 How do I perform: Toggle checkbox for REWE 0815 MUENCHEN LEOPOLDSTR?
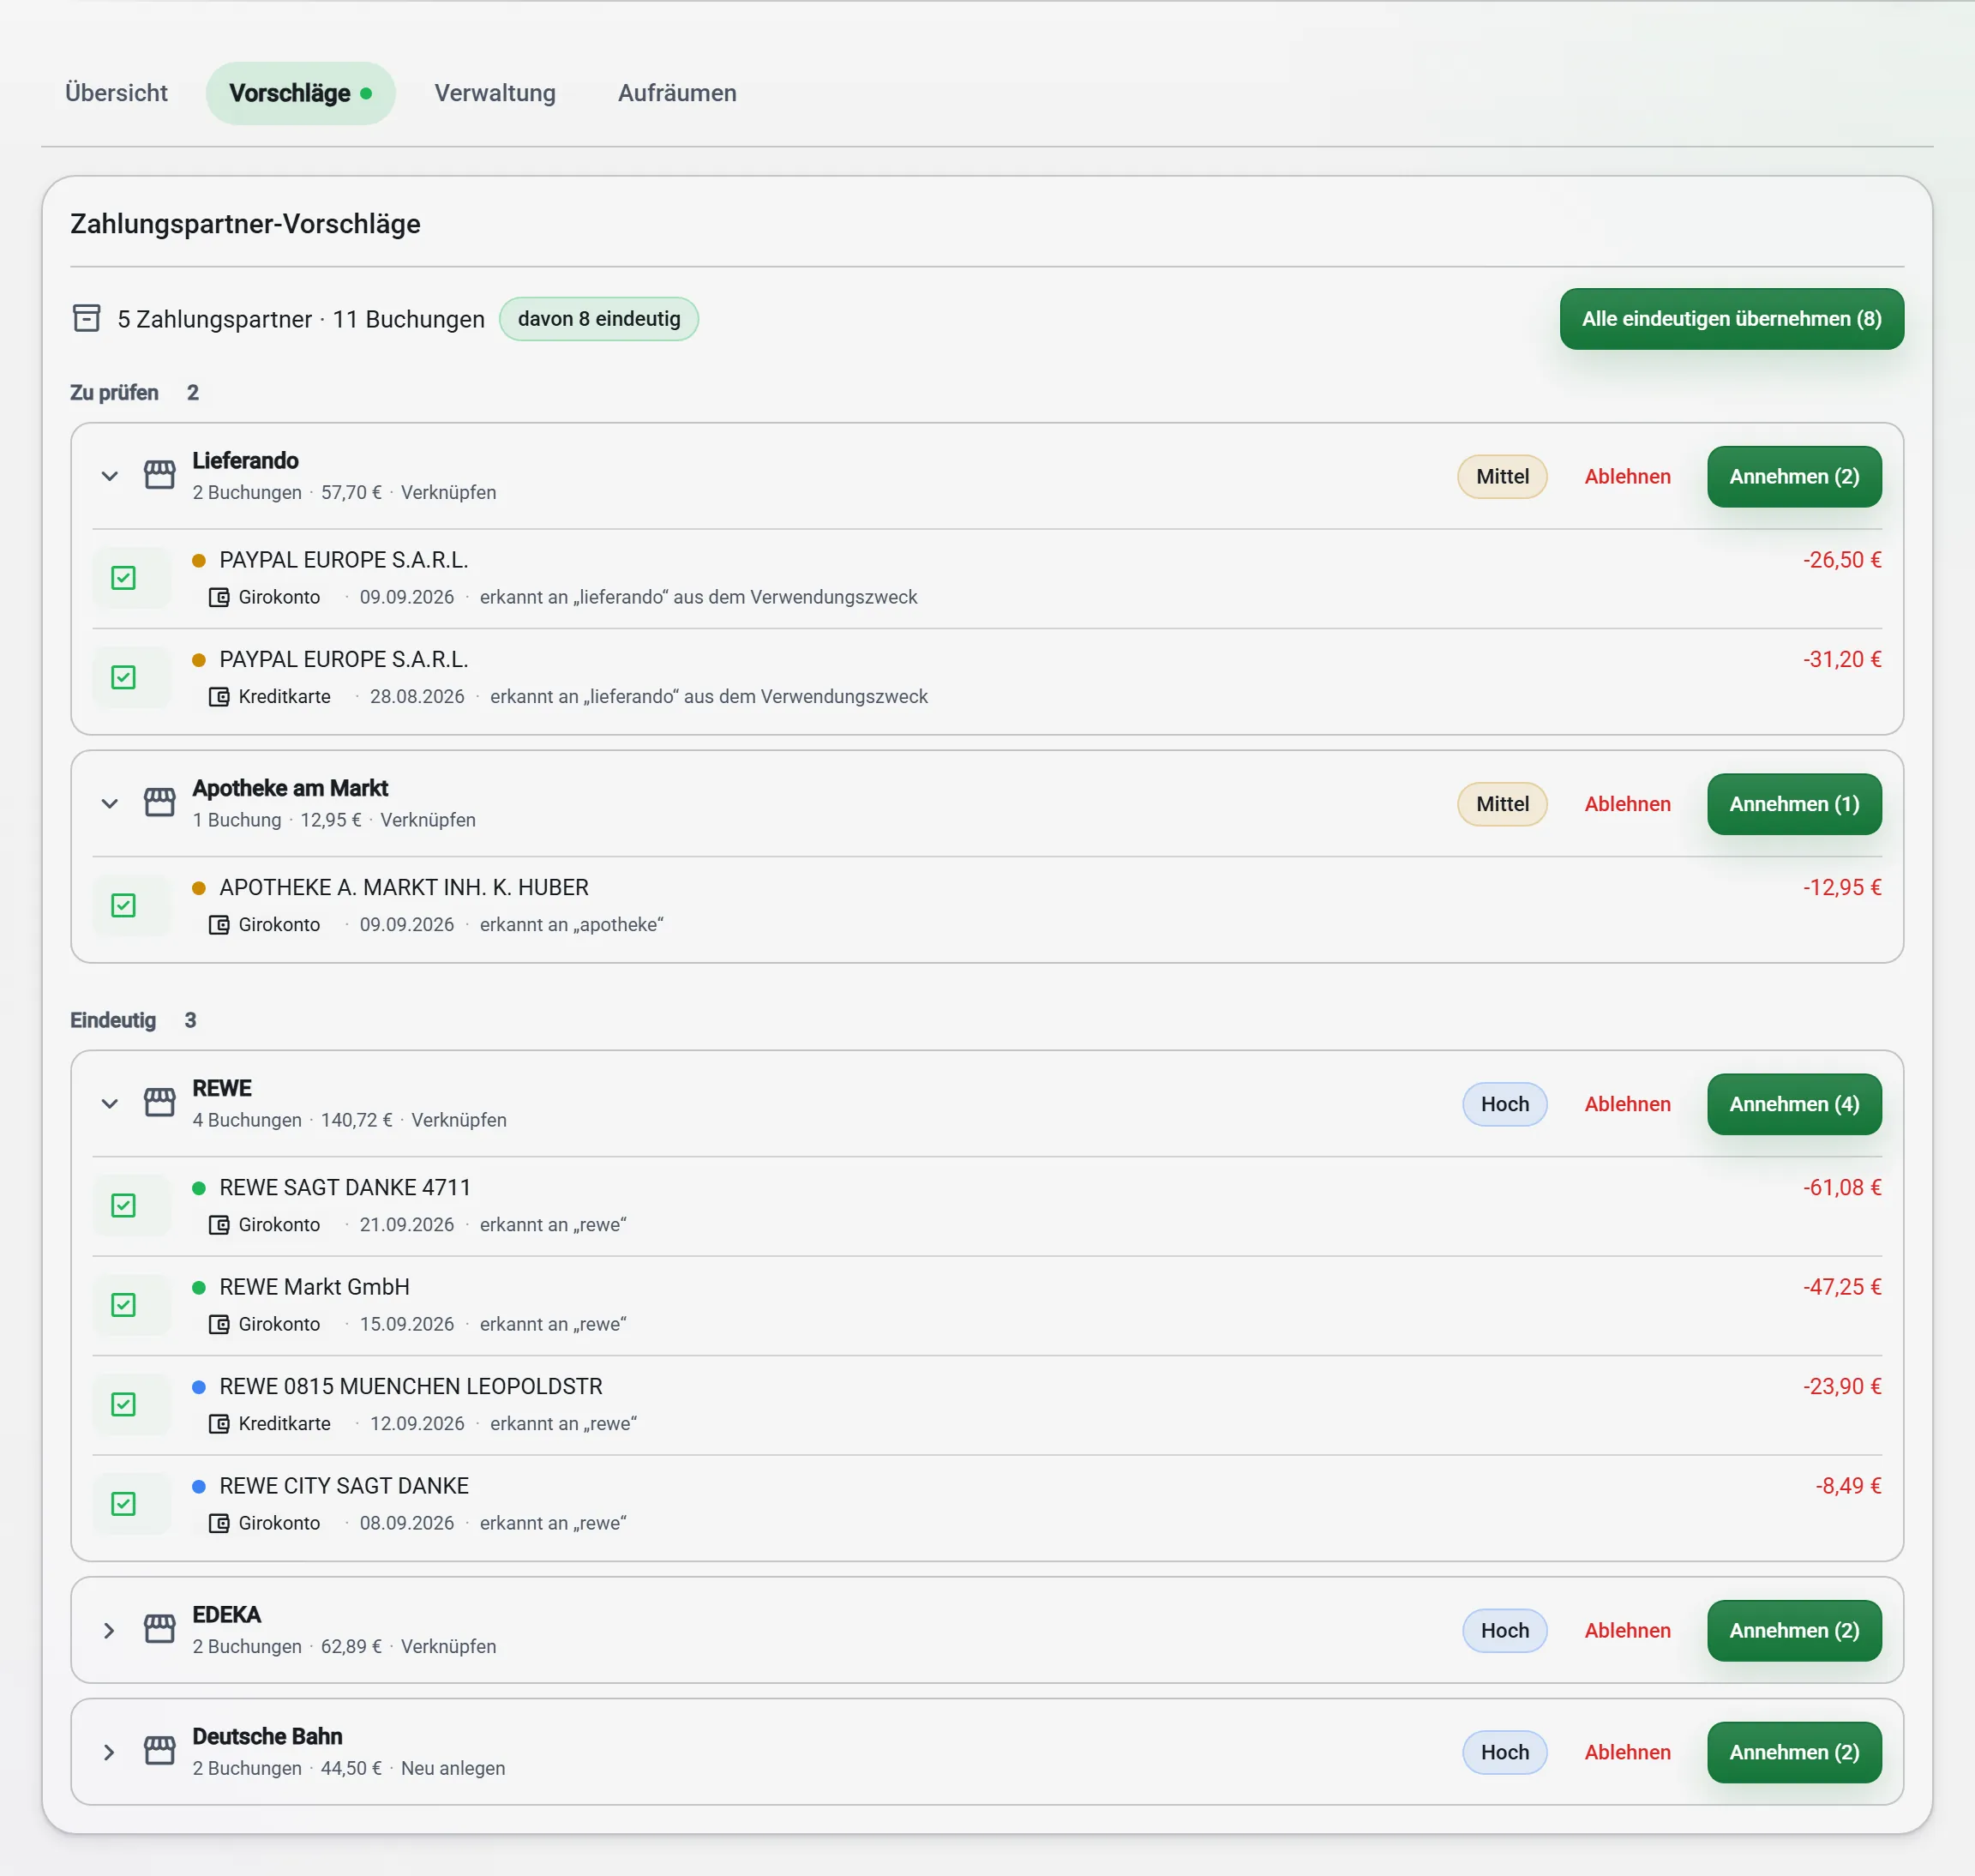123,1405
